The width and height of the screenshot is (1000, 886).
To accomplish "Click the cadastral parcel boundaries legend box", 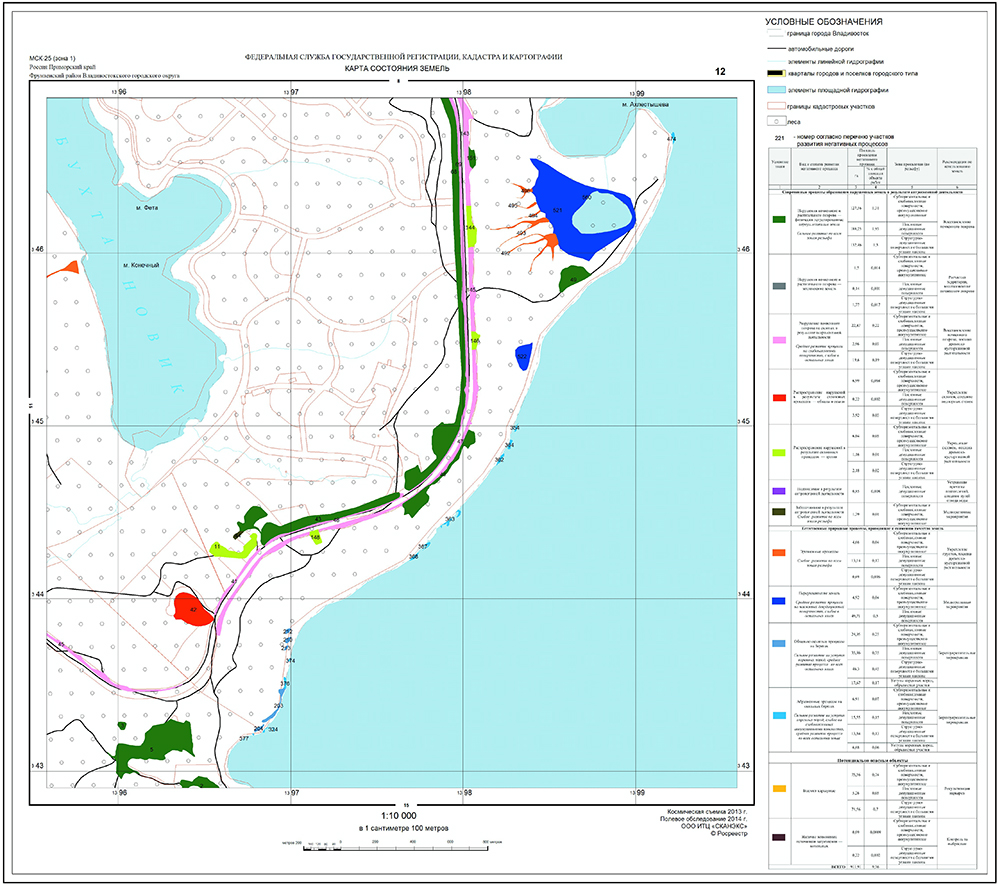I will [774, 105].
